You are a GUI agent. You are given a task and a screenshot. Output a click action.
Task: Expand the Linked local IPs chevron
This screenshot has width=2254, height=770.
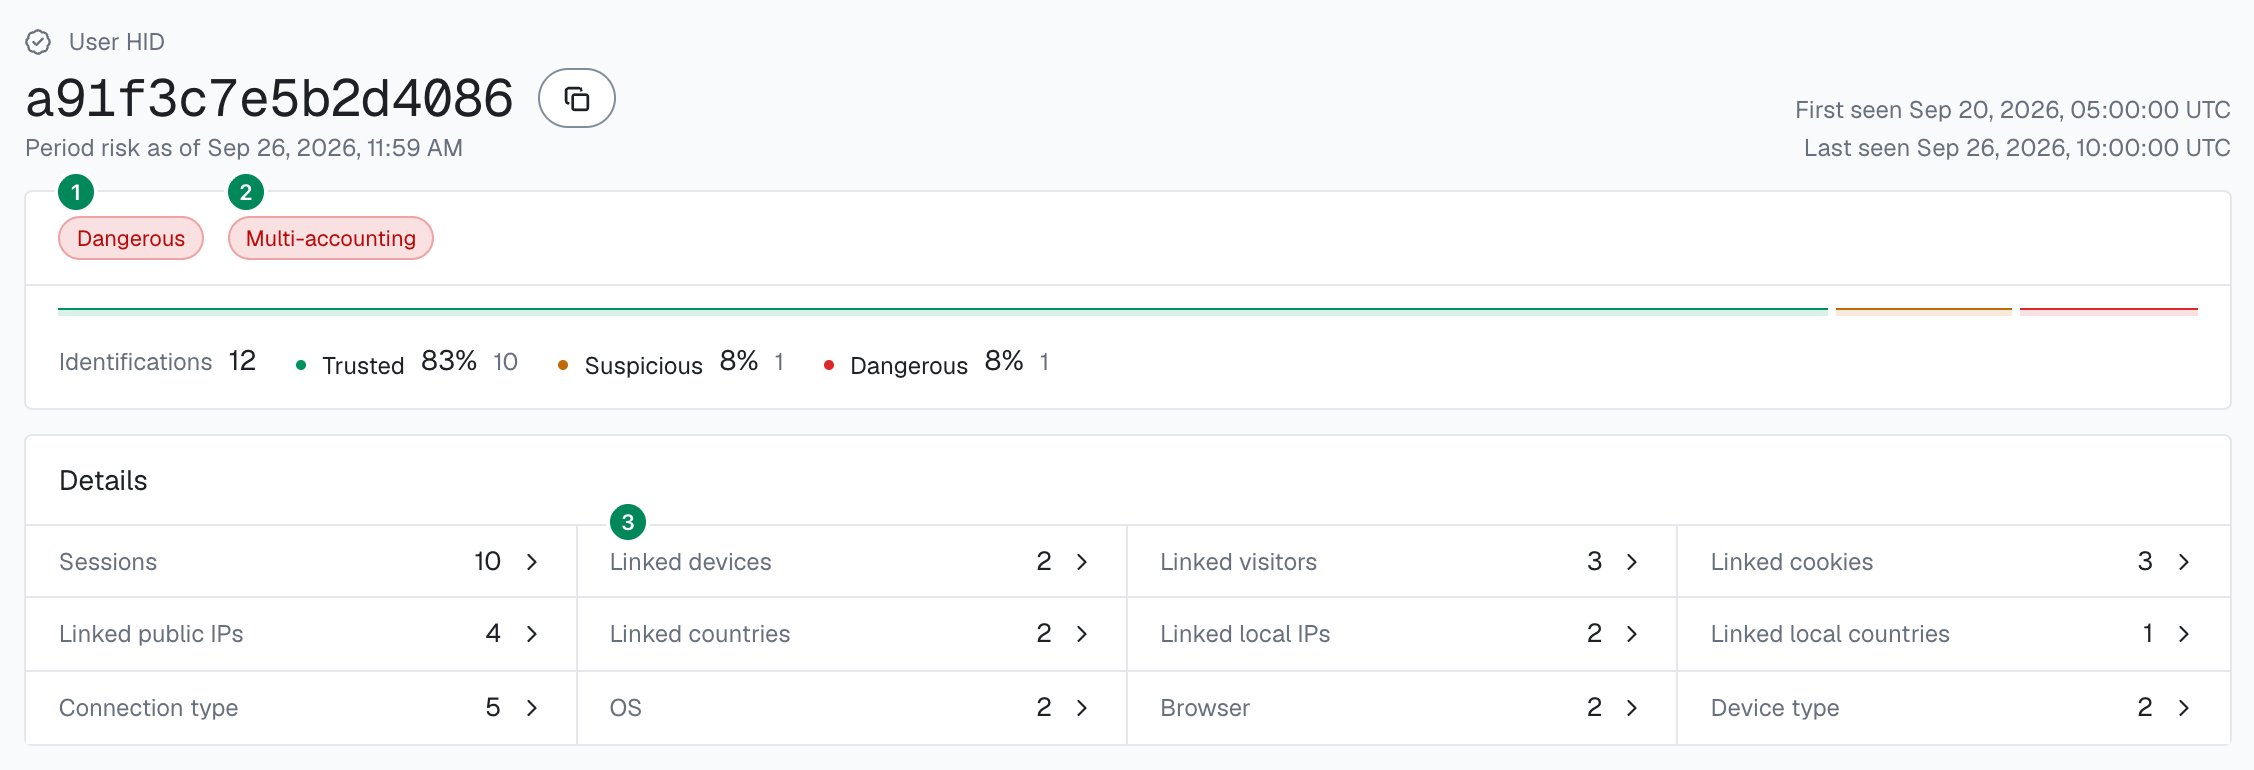pyautogui.click(x=1632, y=634)
